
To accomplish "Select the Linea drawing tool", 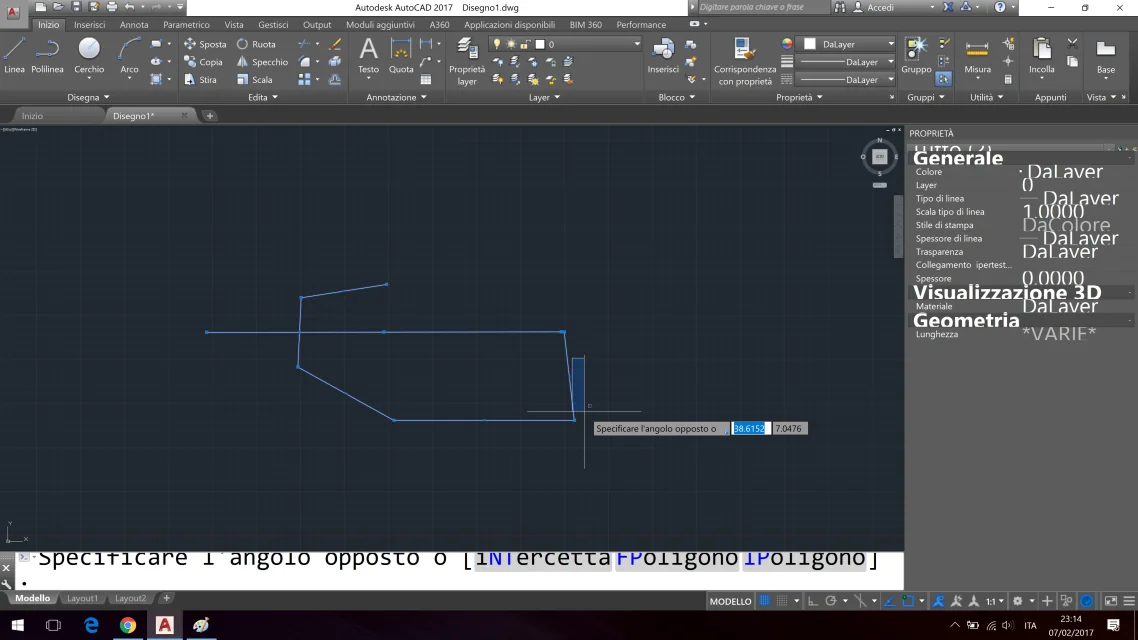I will [14, 56].
